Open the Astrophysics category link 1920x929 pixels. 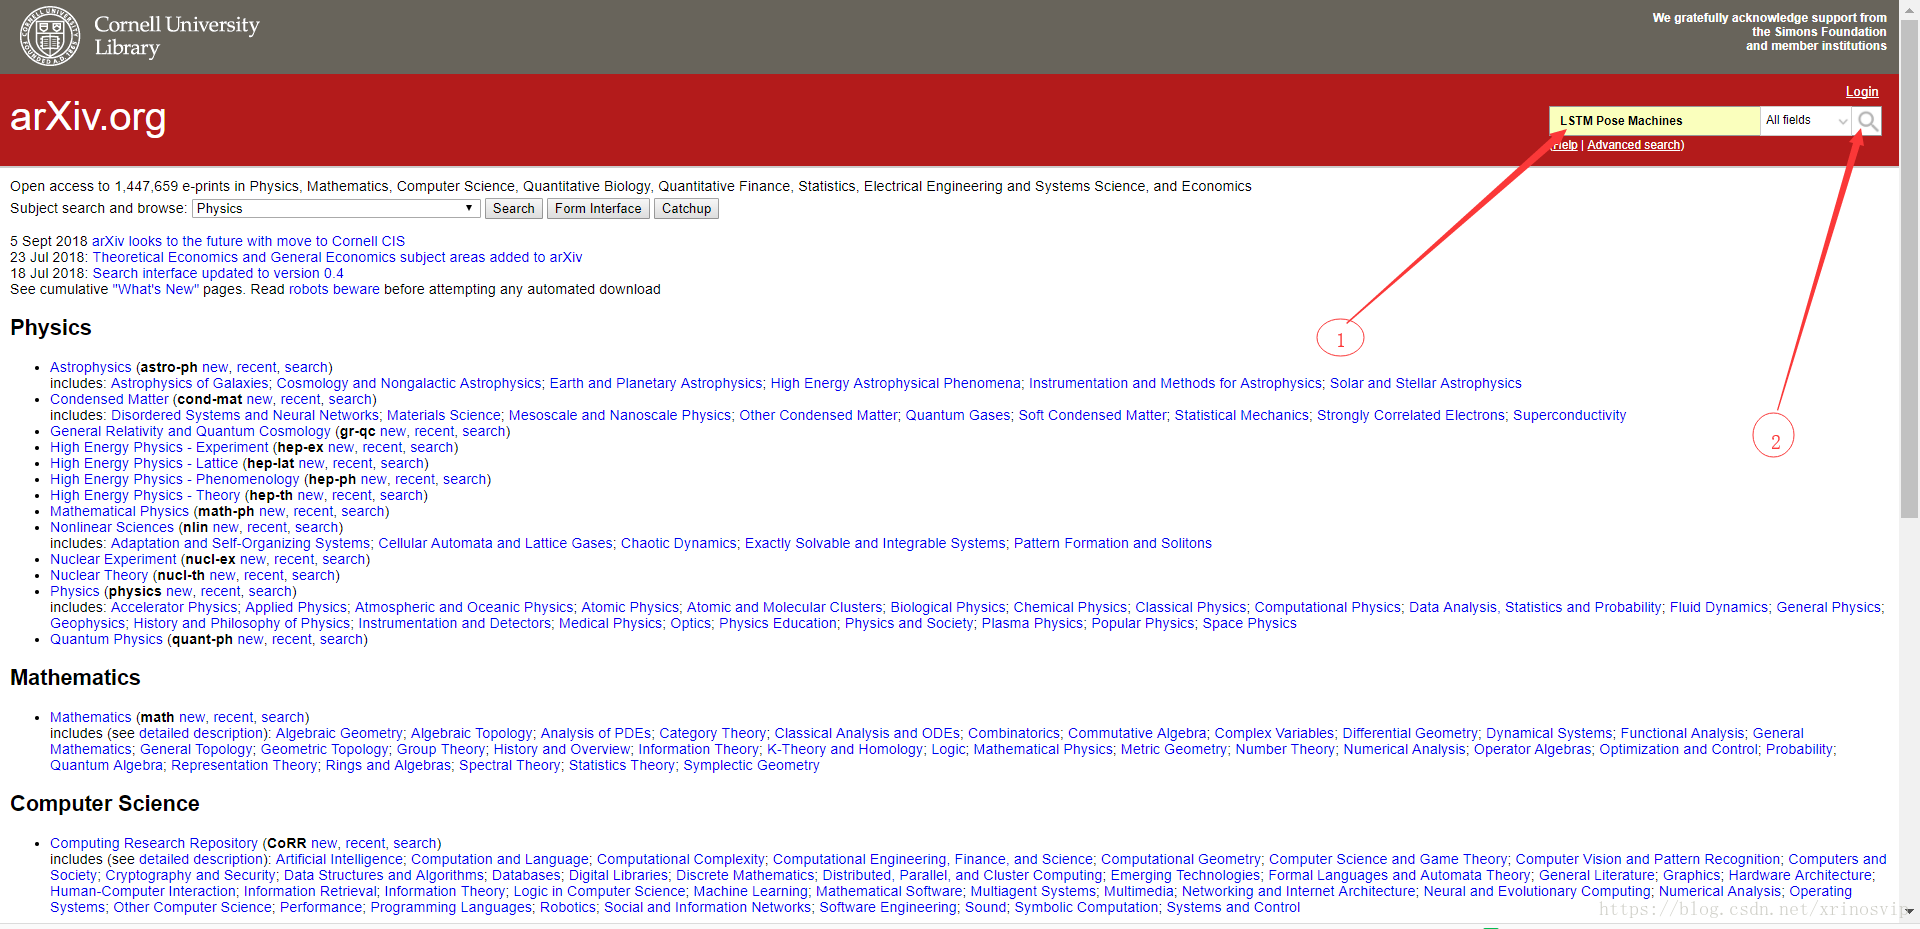tap(90, 367)
